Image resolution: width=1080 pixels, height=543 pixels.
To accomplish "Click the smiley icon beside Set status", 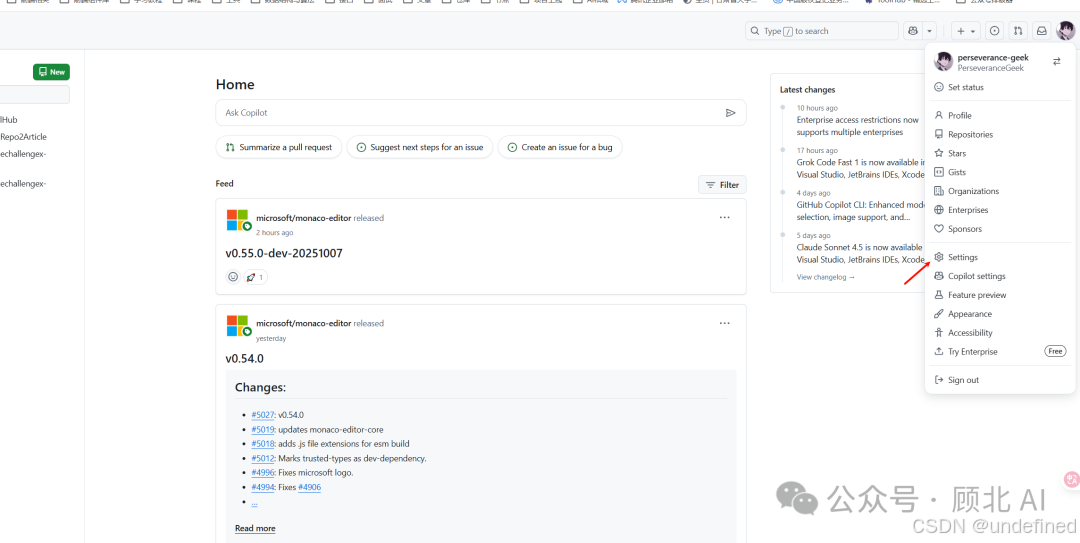I will [x=938, y=88].
